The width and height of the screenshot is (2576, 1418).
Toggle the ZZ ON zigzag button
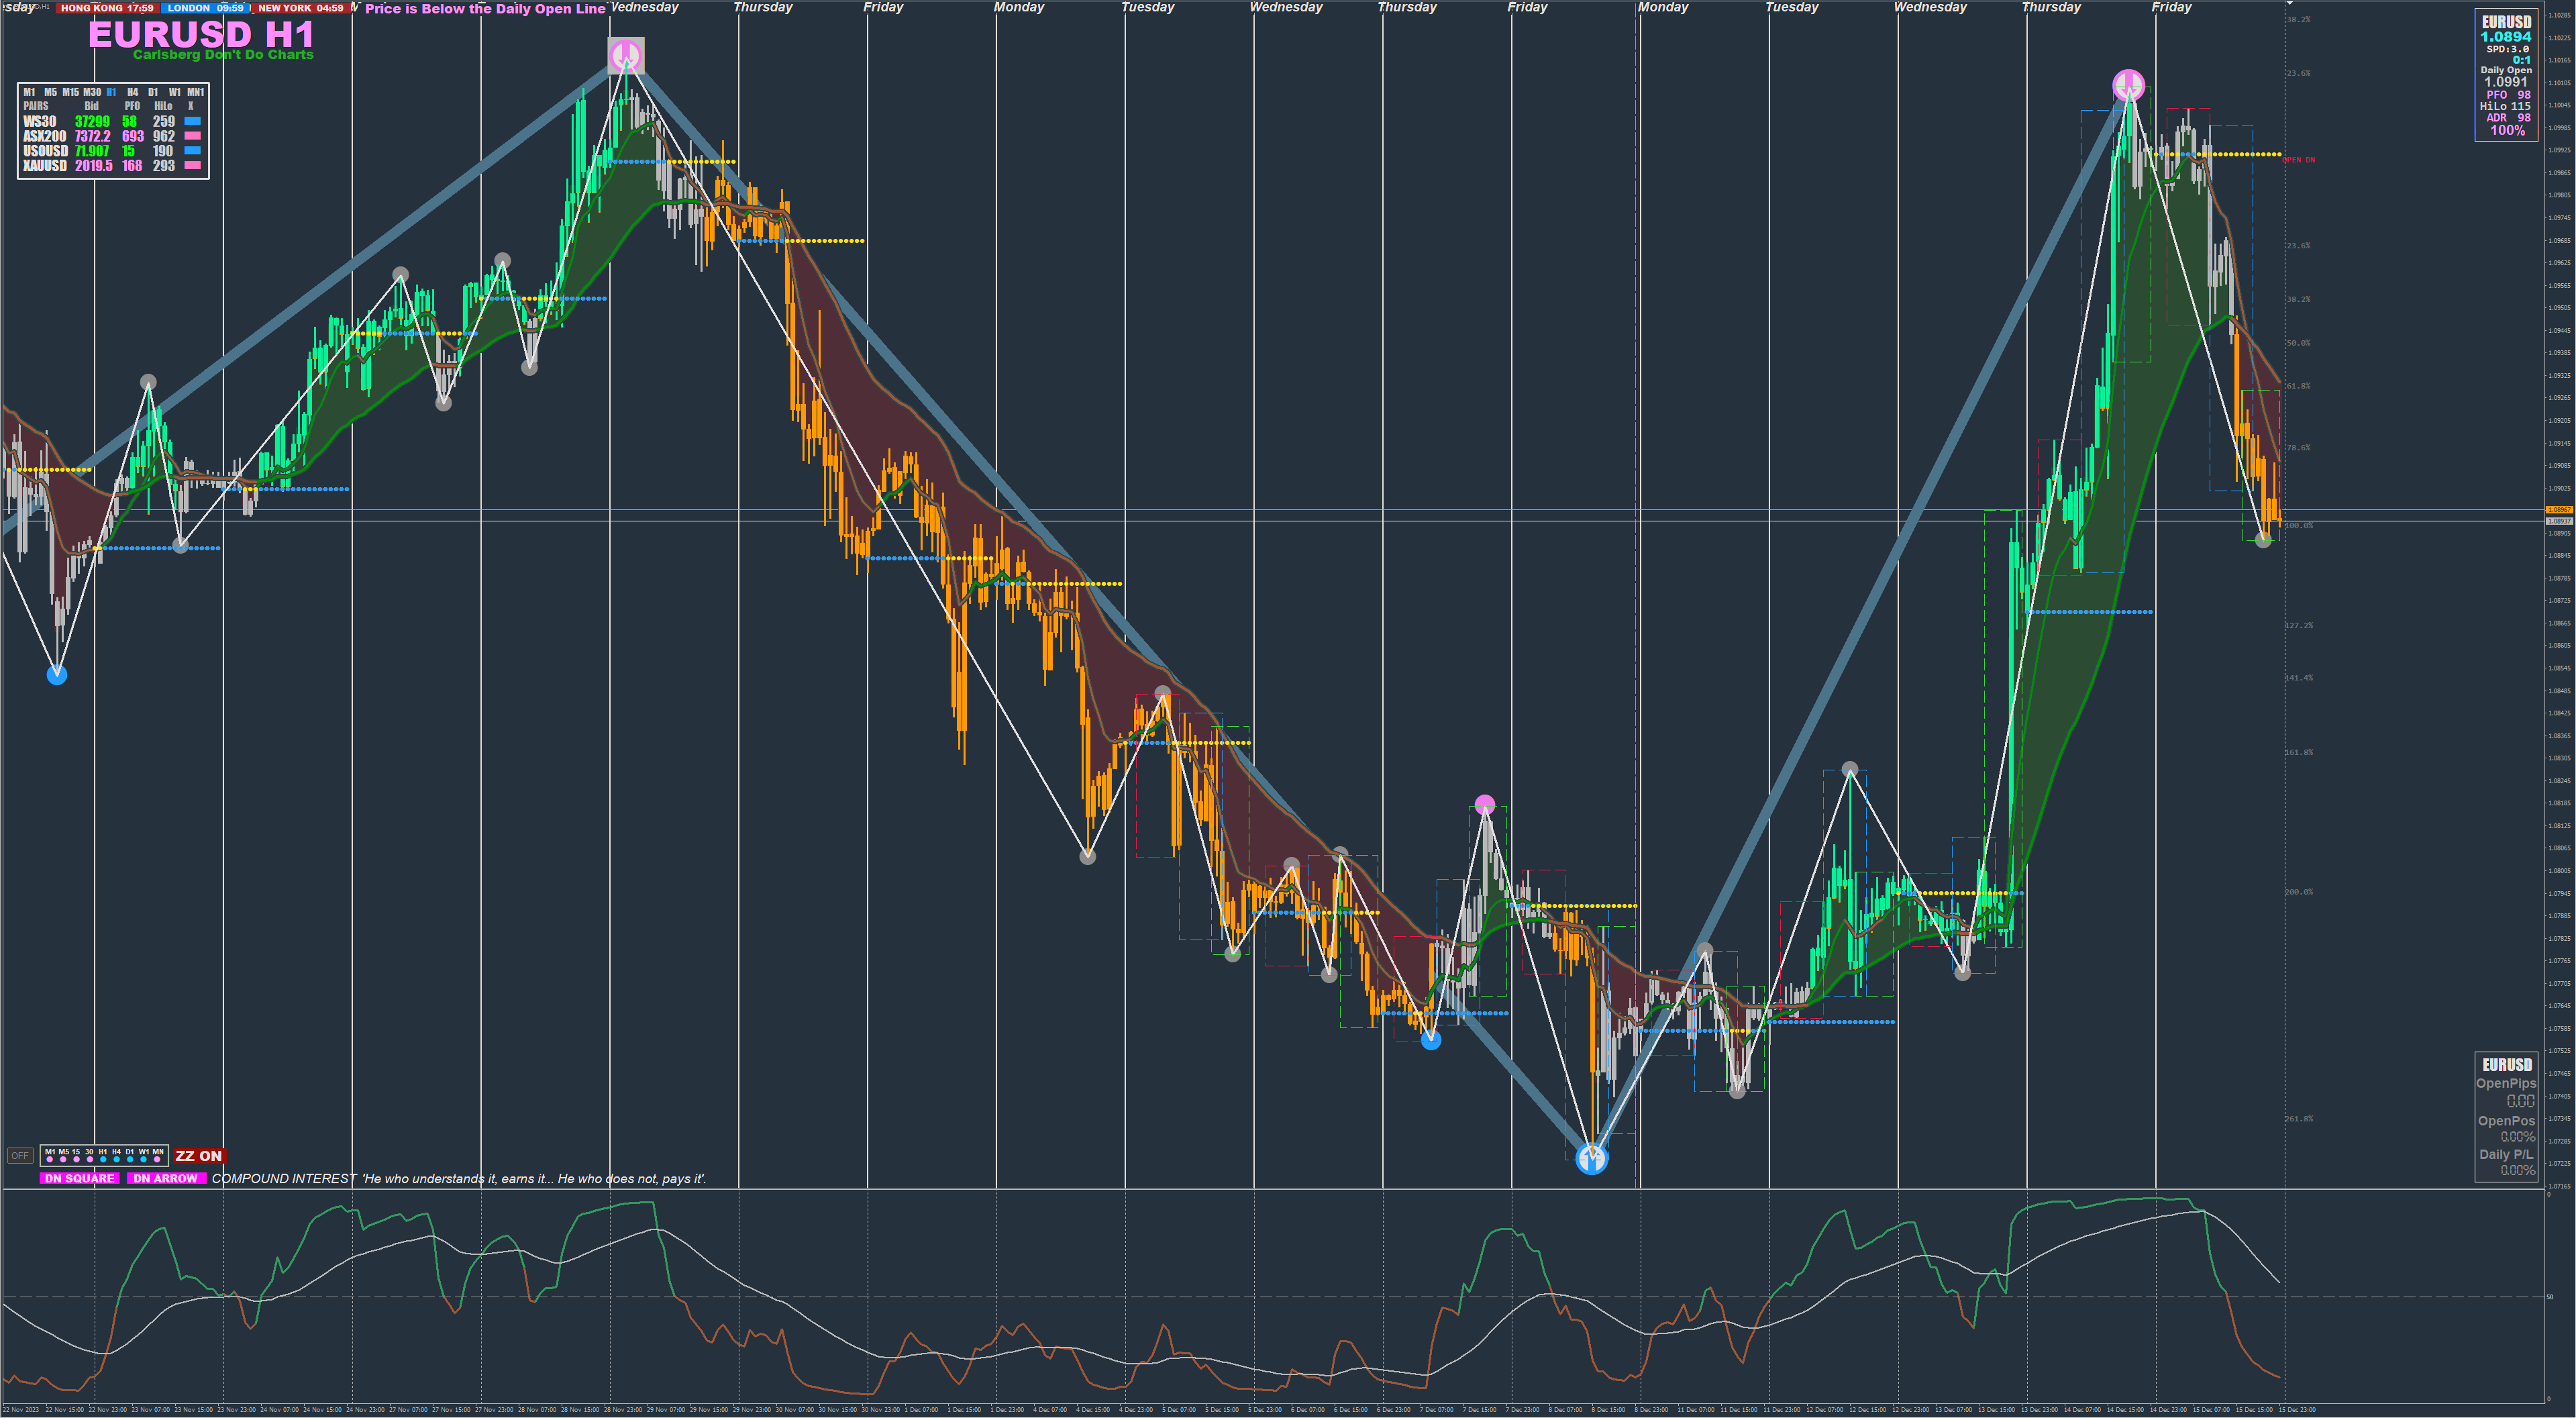point(198,1155)
